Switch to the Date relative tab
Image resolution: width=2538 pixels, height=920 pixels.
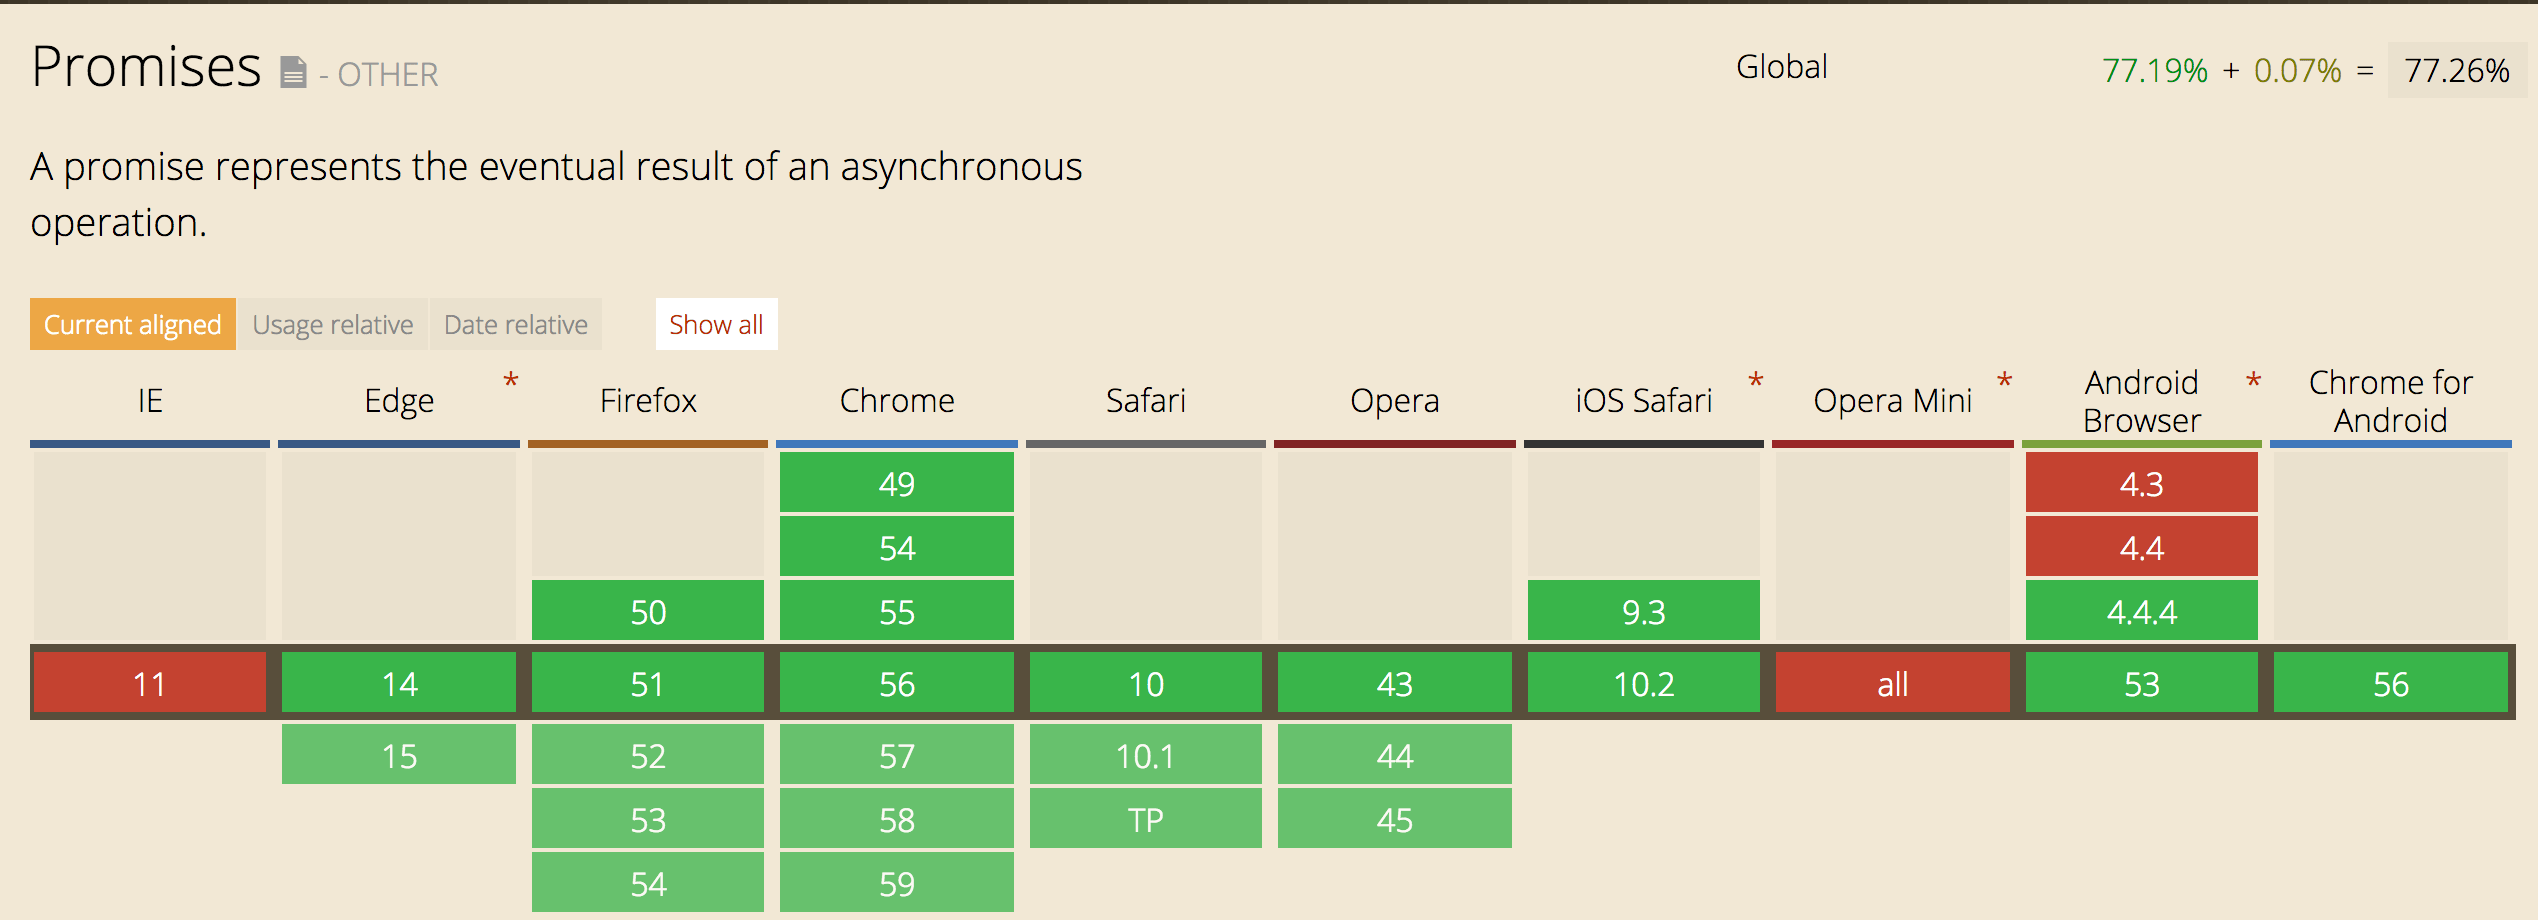(x=516, y=324)
